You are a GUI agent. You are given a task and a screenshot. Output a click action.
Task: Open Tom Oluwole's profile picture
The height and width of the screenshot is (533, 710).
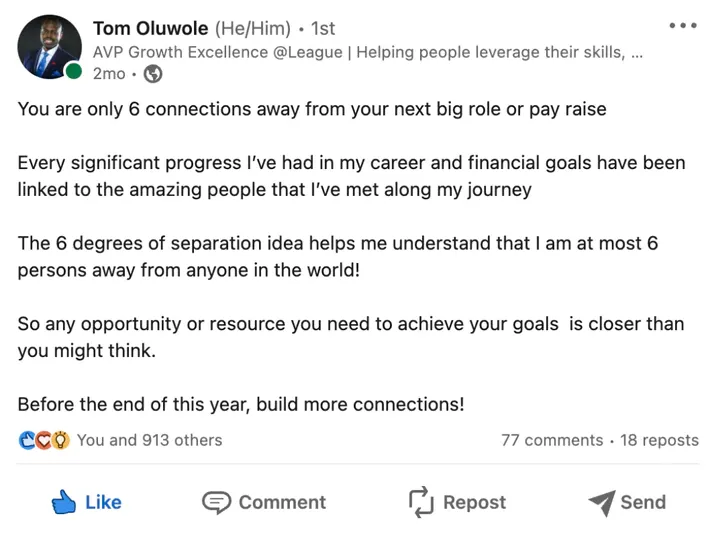click(49, 47)
